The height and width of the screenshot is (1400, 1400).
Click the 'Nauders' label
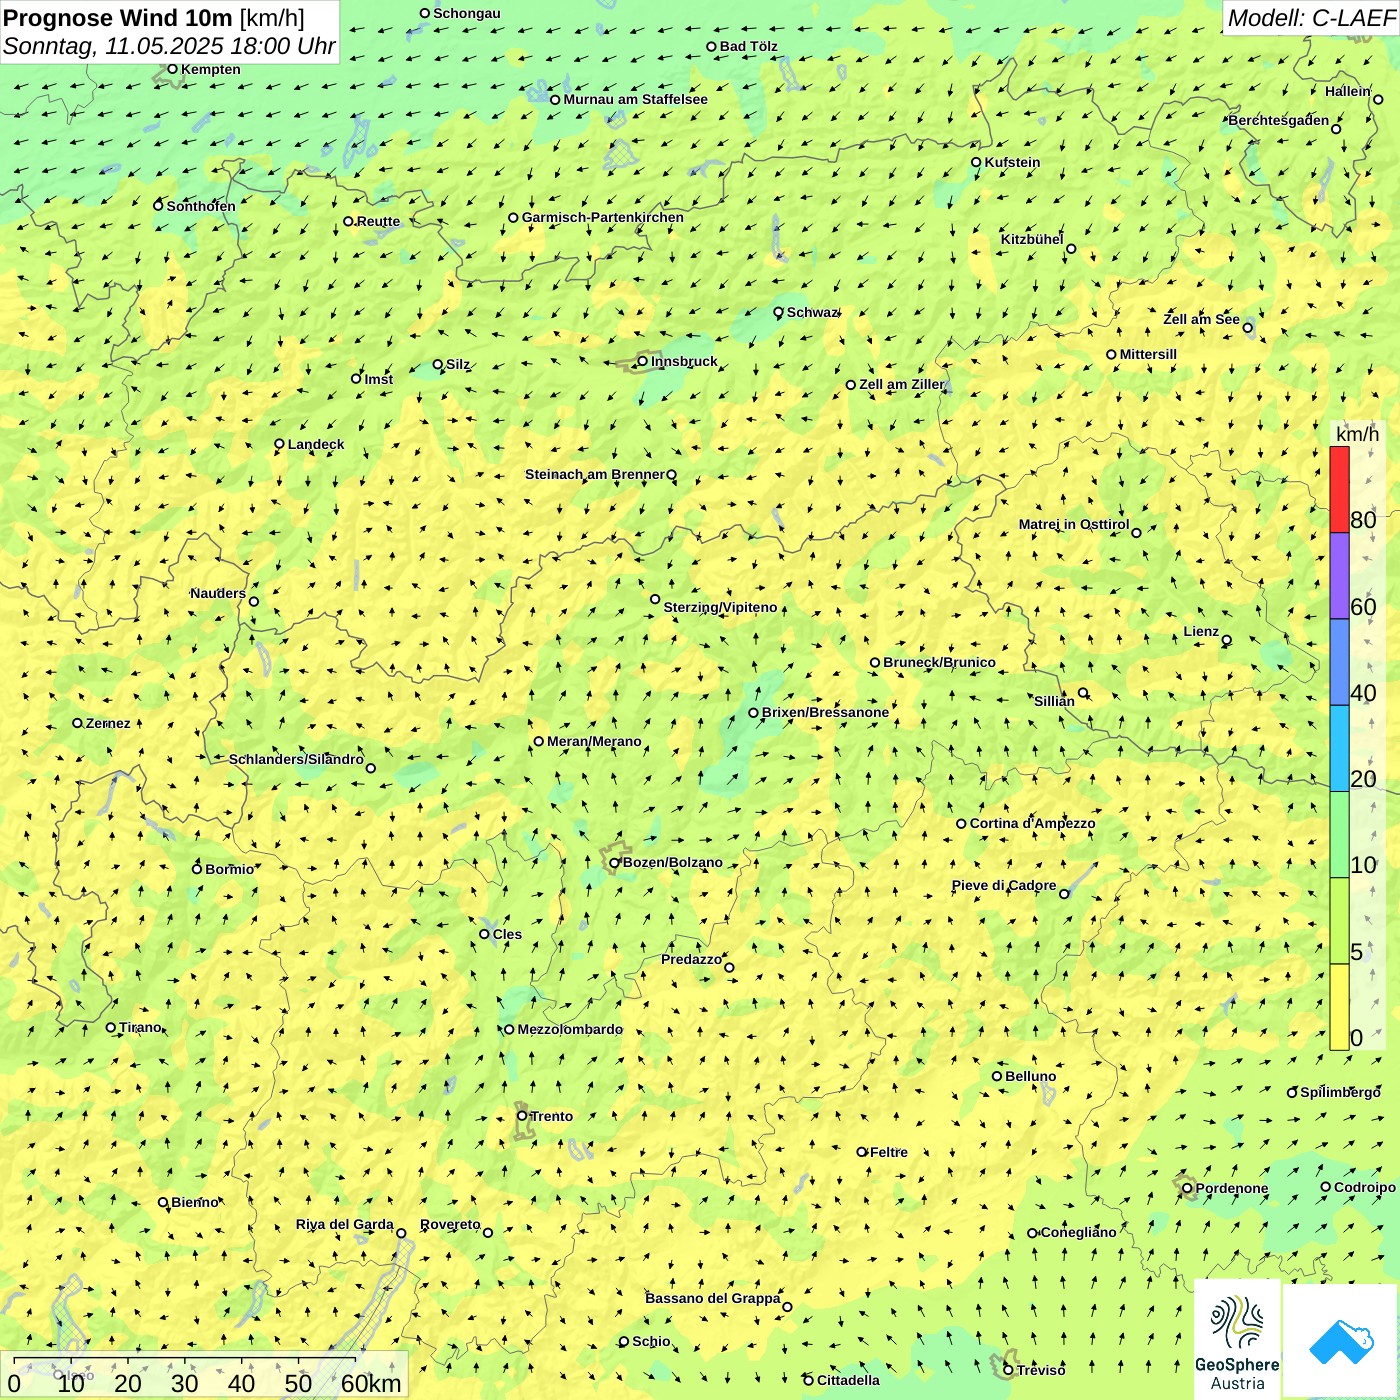218,593
